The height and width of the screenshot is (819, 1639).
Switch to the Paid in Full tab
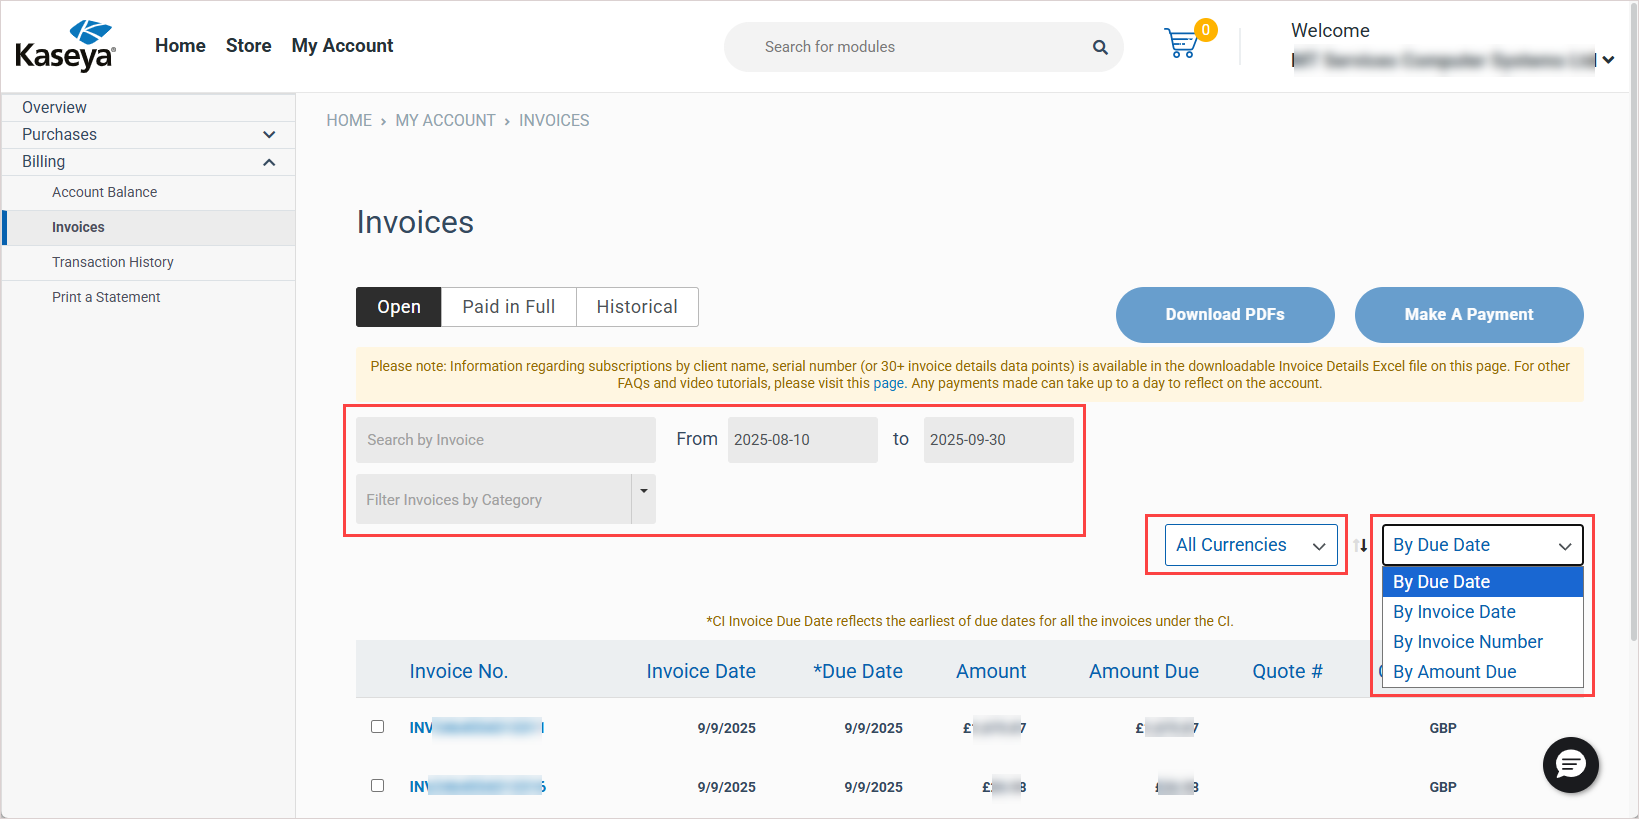pyautogui.click(x=508, y=307)
